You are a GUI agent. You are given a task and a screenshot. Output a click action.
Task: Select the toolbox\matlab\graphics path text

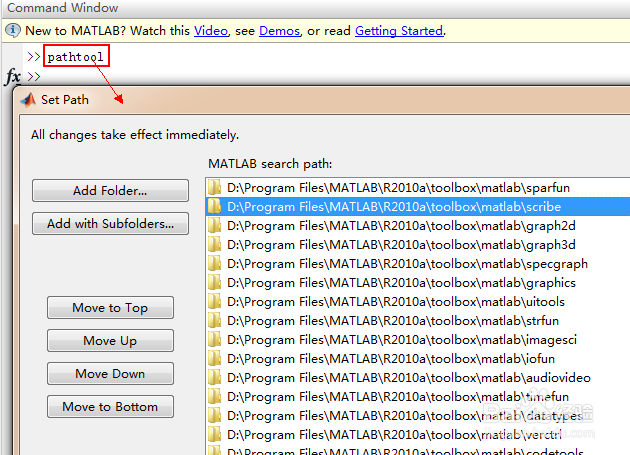[x=401, y=283]
